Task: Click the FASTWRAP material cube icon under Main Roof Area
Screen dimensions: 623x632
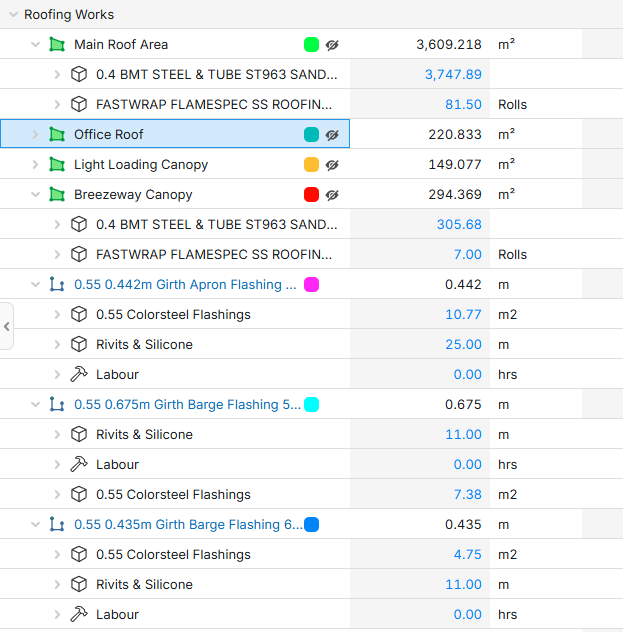Action: click(79, 105)
